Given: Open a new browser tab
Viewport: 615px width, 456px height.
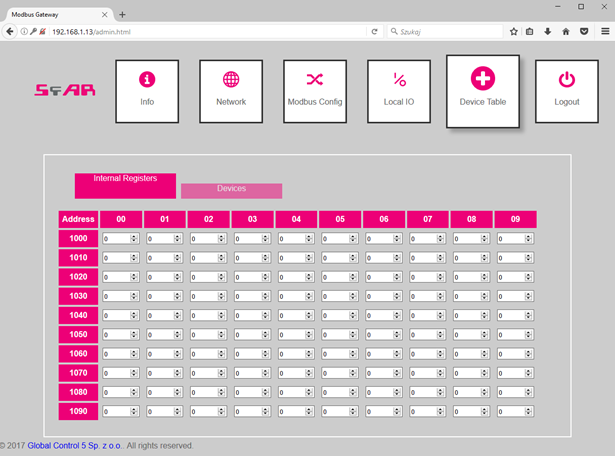Looking at the screenshot, I should 122,14.
